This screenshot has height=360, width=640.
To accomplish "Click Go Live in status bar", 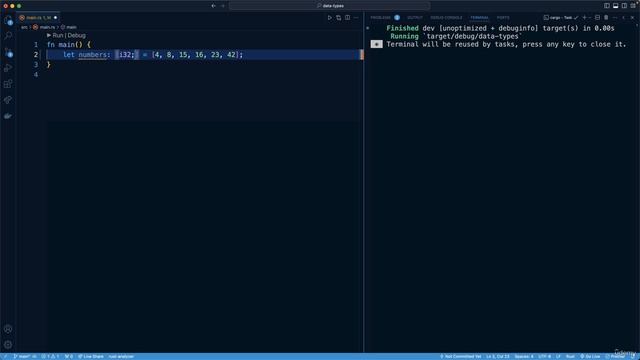I will tap(590, 356).
